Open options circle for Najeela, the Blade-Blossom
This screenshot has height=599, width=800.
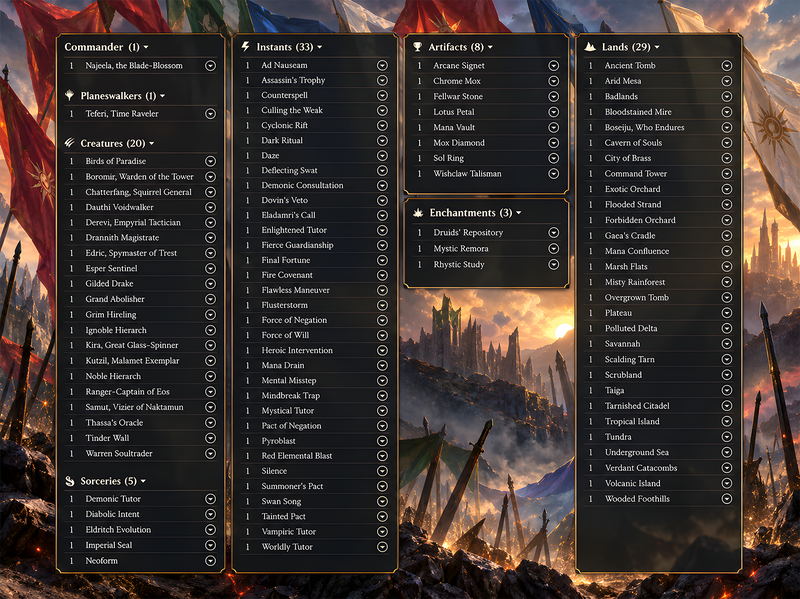(210, 66)
